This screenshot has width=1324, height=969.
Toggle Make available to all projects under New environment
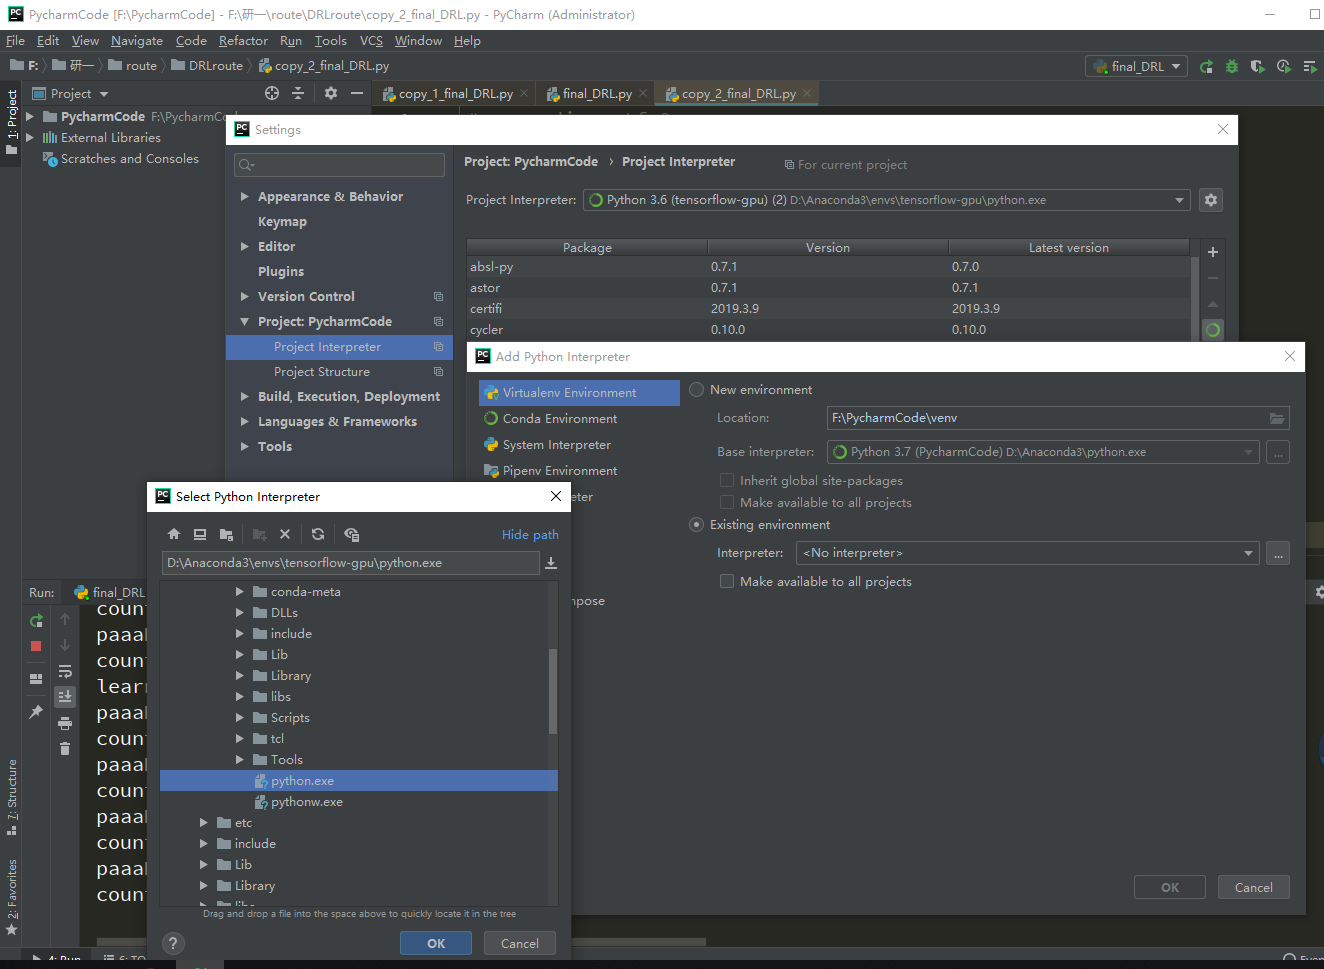point(727,503)
